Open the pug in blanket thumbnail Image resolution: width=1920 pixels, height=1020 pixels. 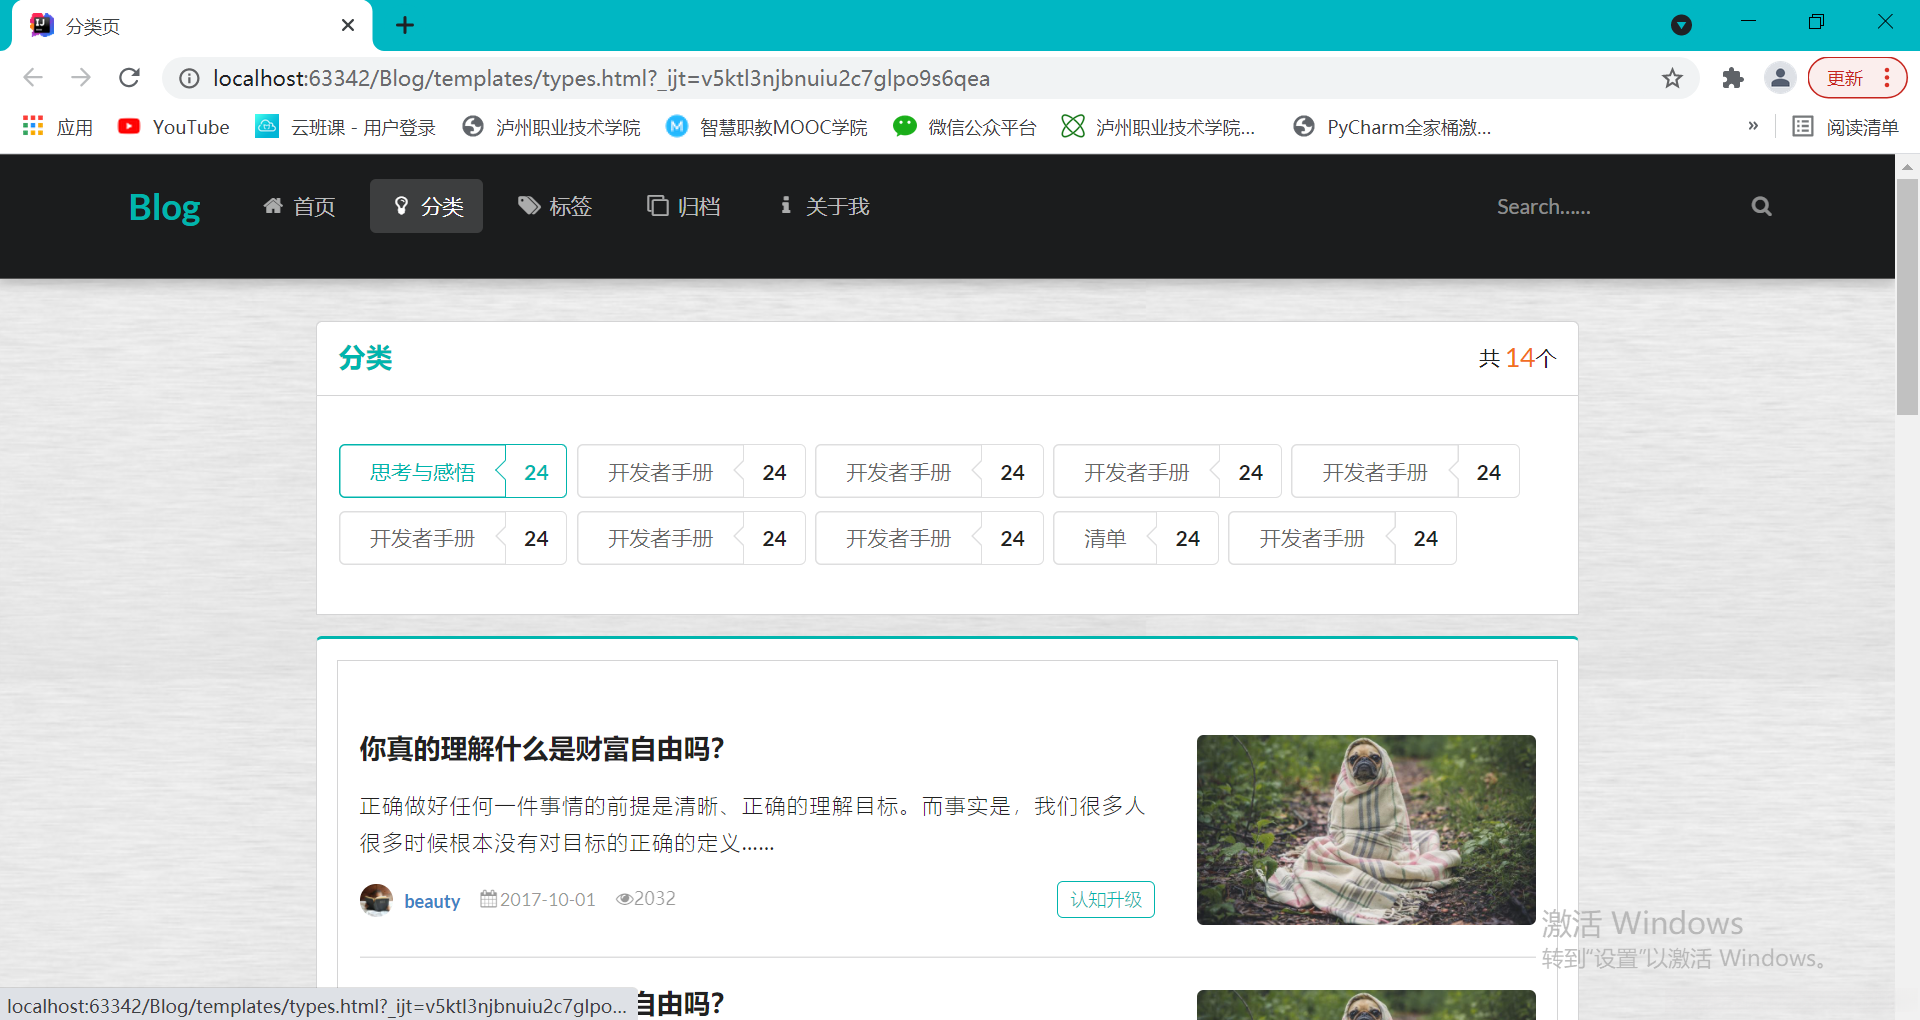[1366, 830]
